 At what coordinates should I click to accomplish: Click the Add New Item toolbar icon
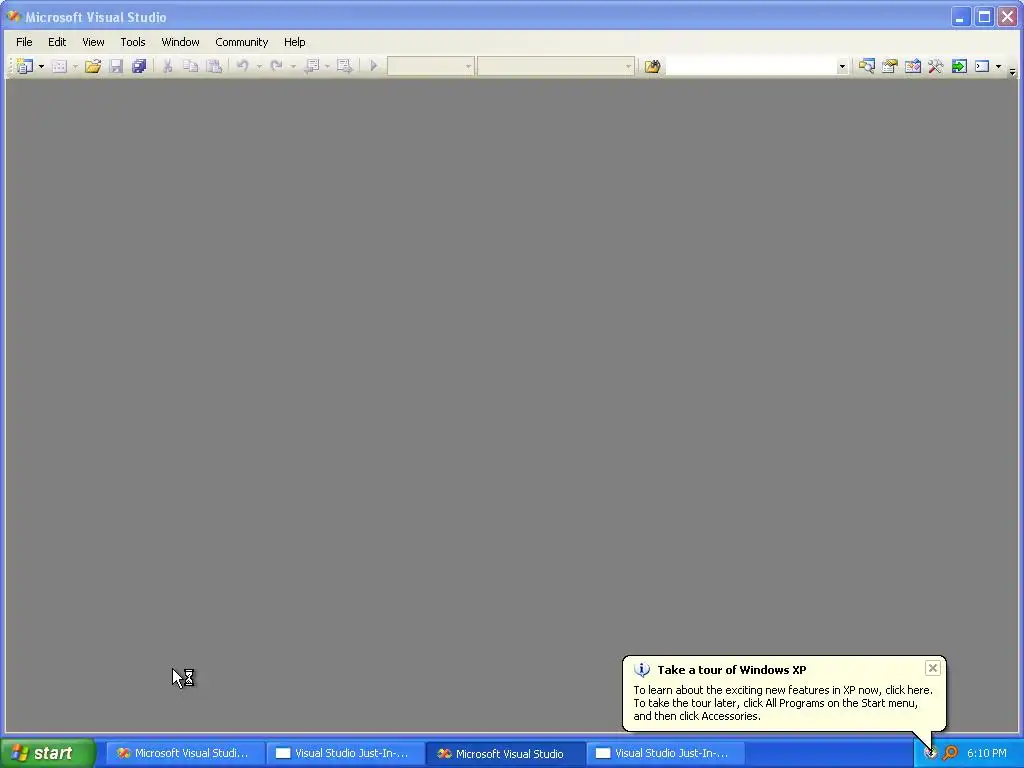pyautogui.click(x=59, y=66)
